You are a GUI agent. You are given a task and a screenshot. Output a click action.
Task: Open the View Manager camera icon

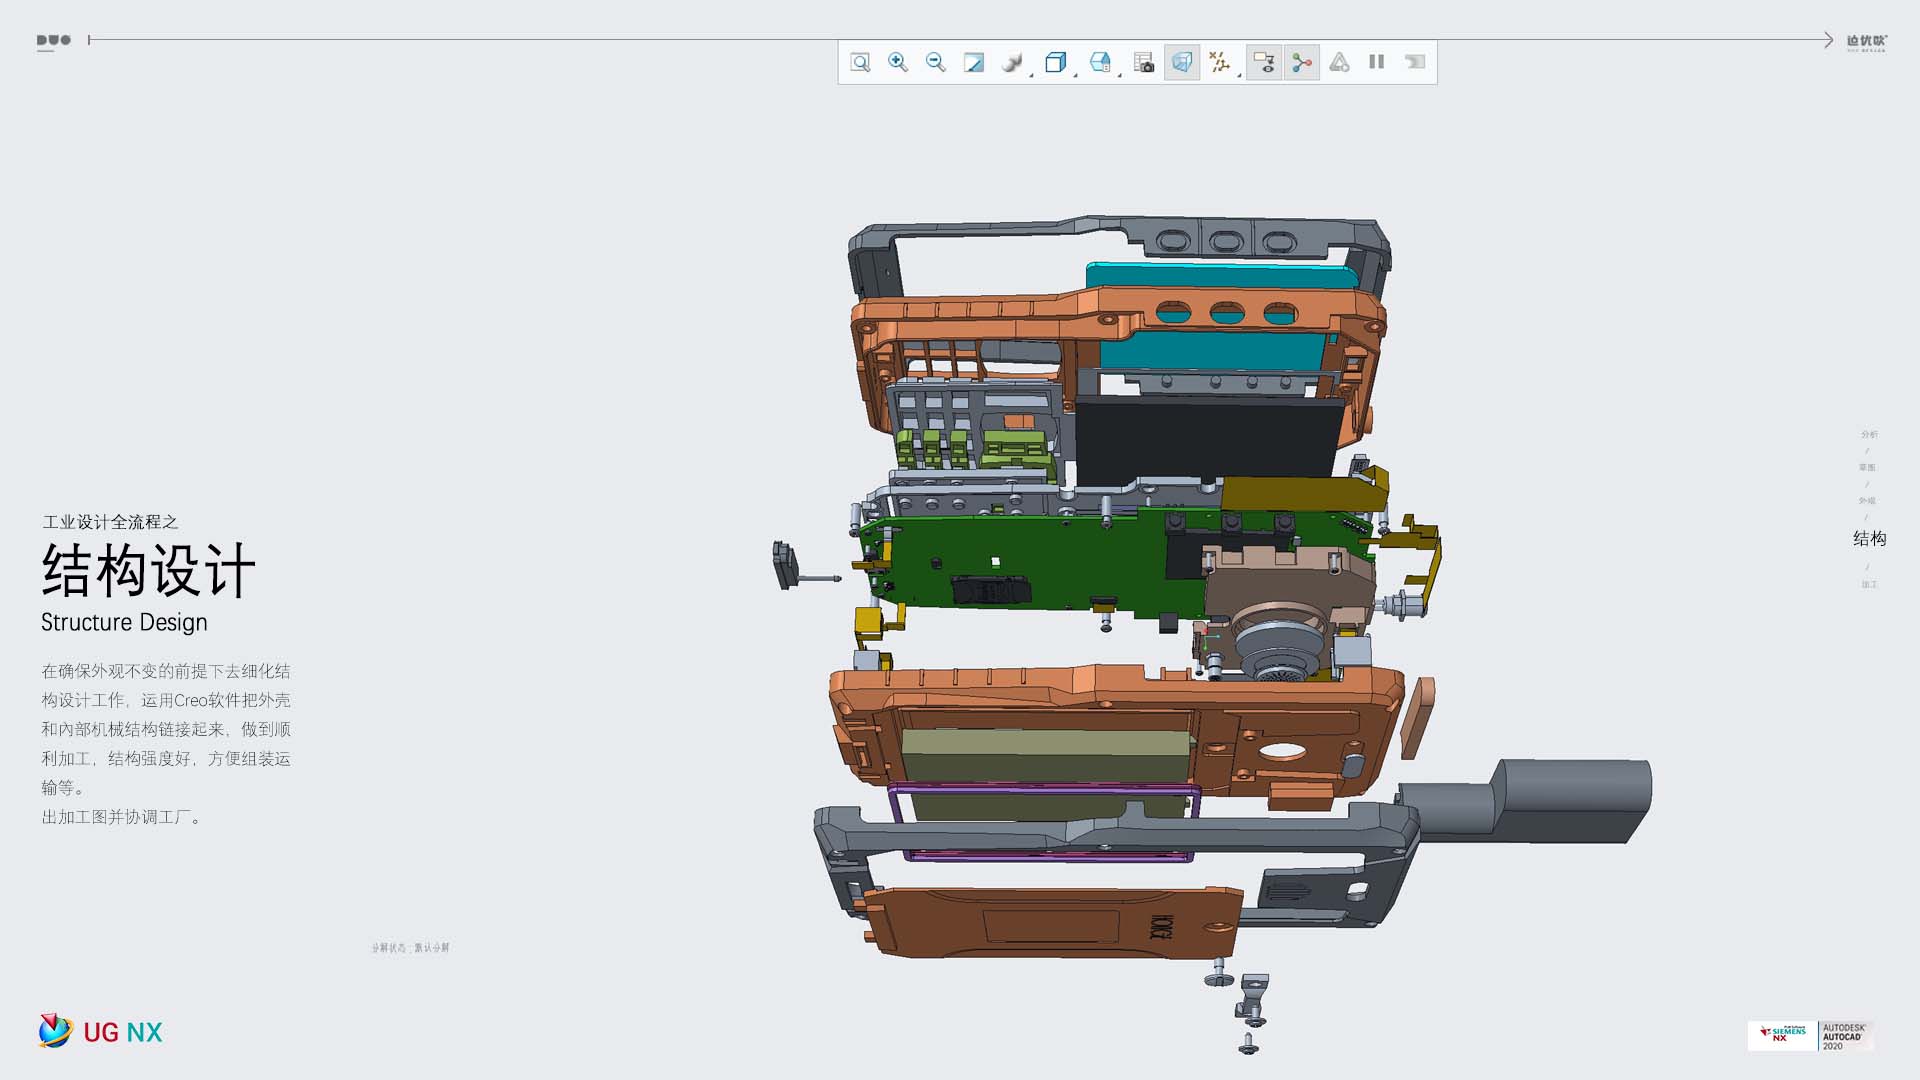point(1144,63)
